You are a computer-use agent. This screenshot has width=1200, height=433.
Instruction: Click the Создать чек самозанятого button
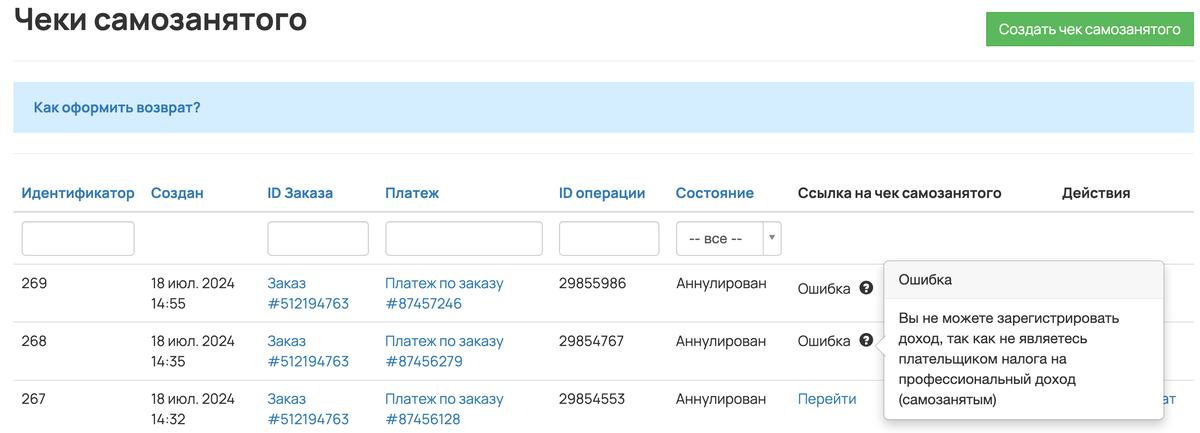(1090, 29)
